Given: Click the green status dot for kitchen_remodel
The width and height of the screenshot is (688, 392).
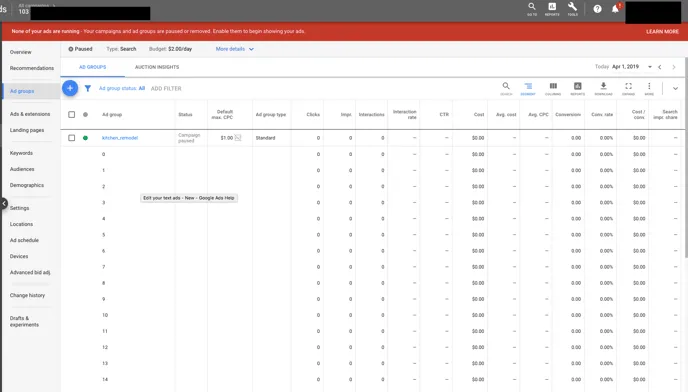Looking at the screenshot, I should (85, 138).
